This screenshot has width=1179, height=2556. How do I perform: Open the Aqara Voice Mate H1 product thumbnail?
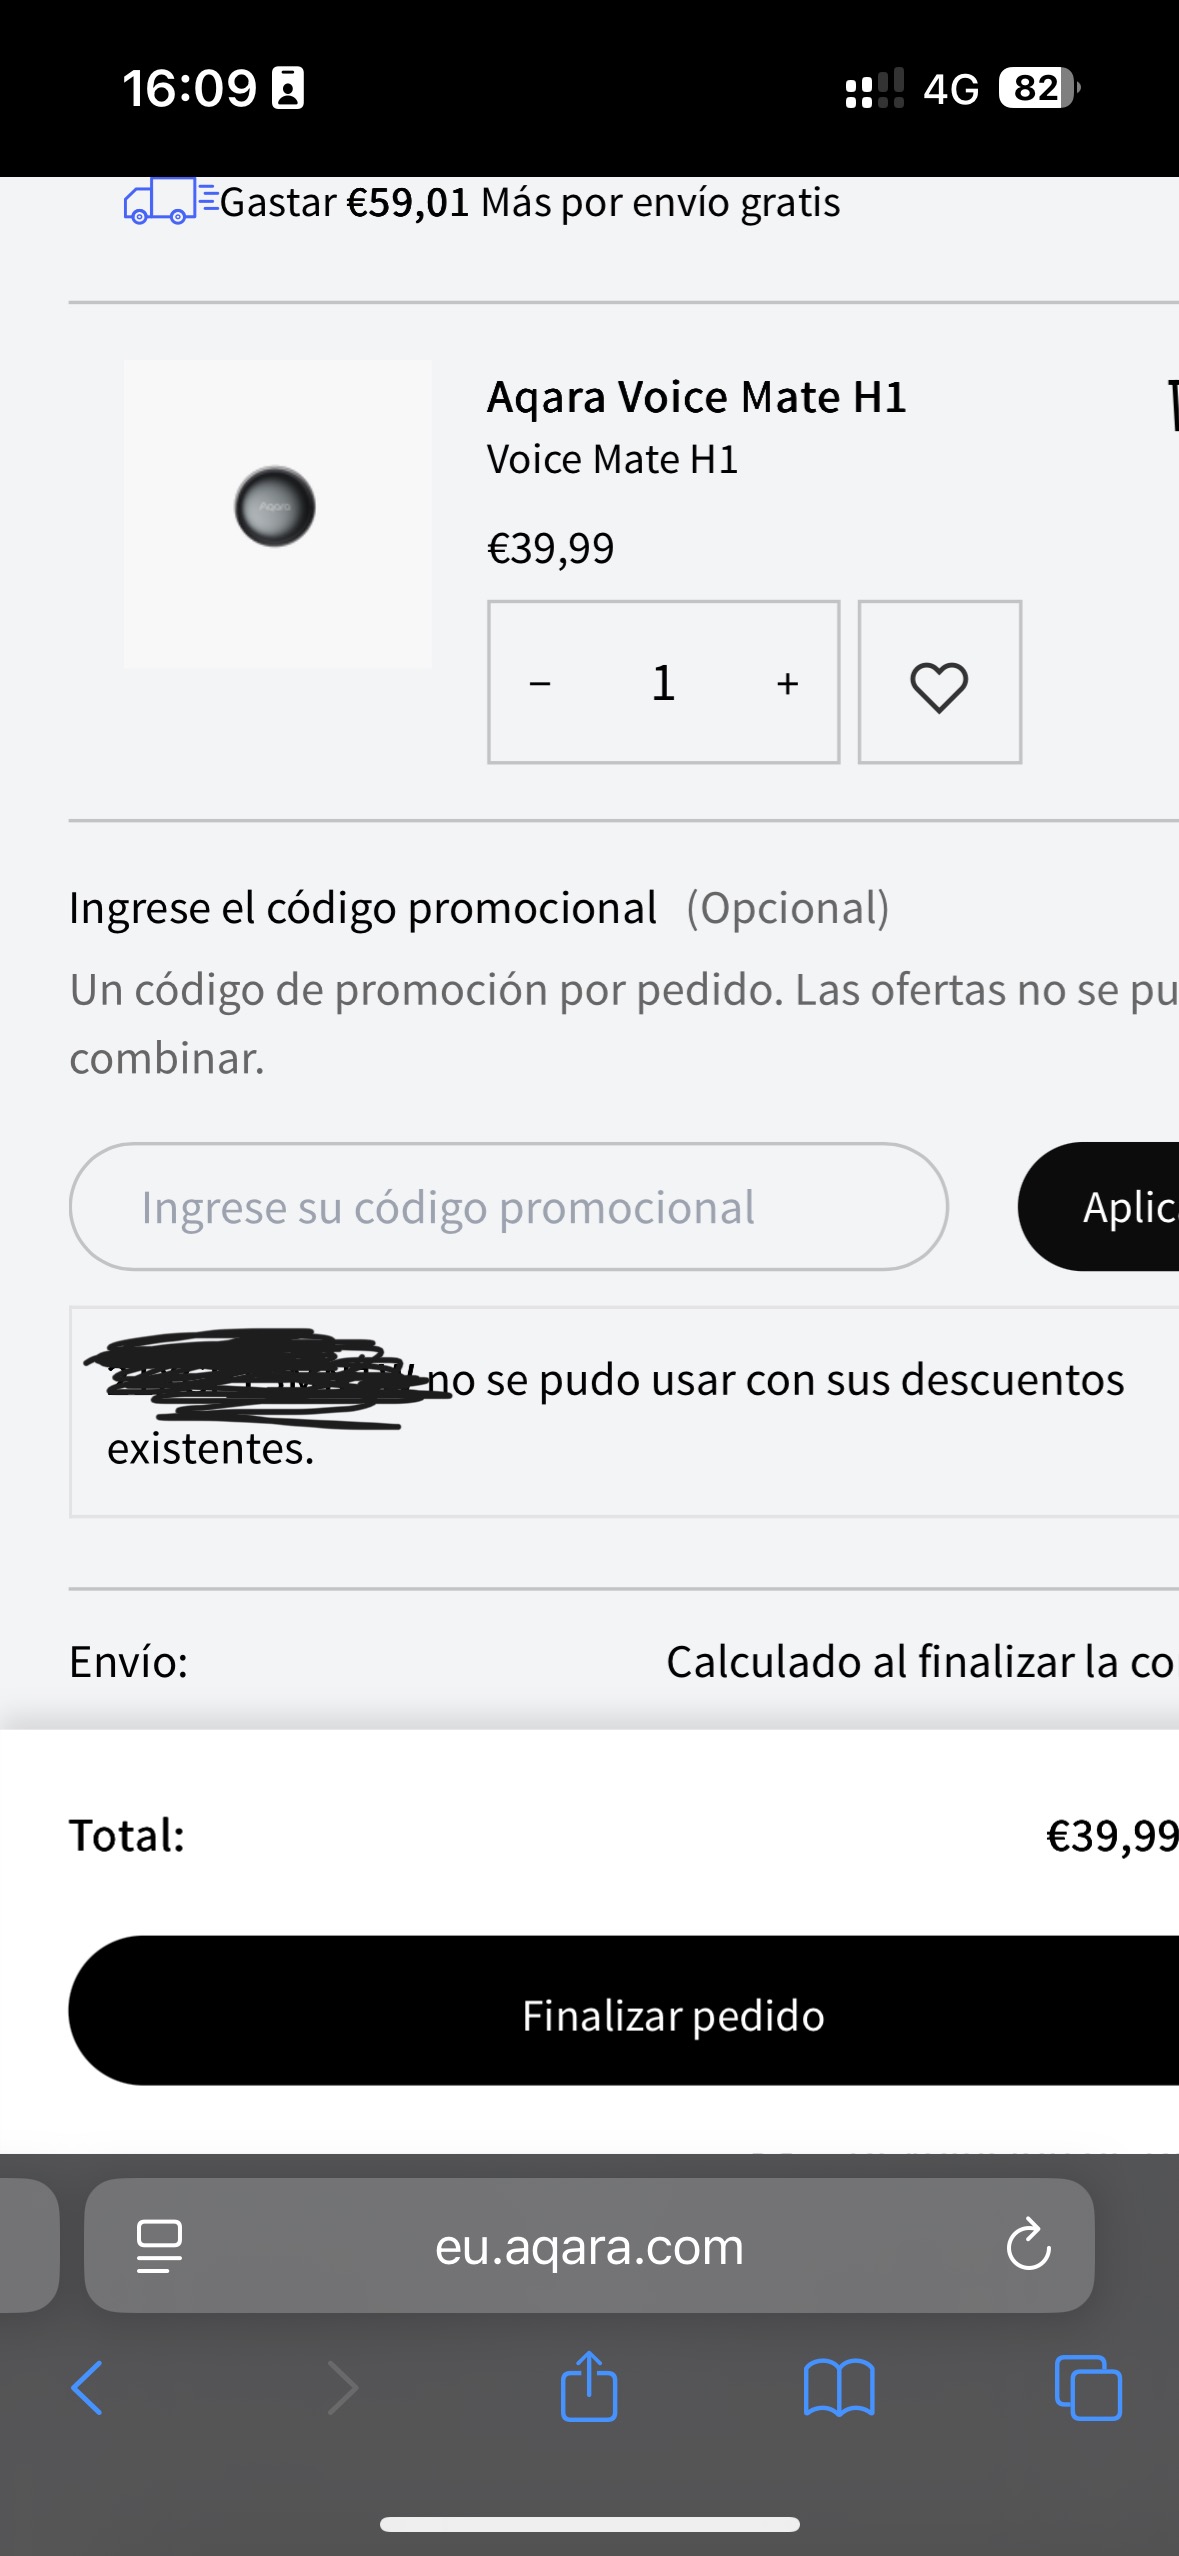click(x=277, y=513)
